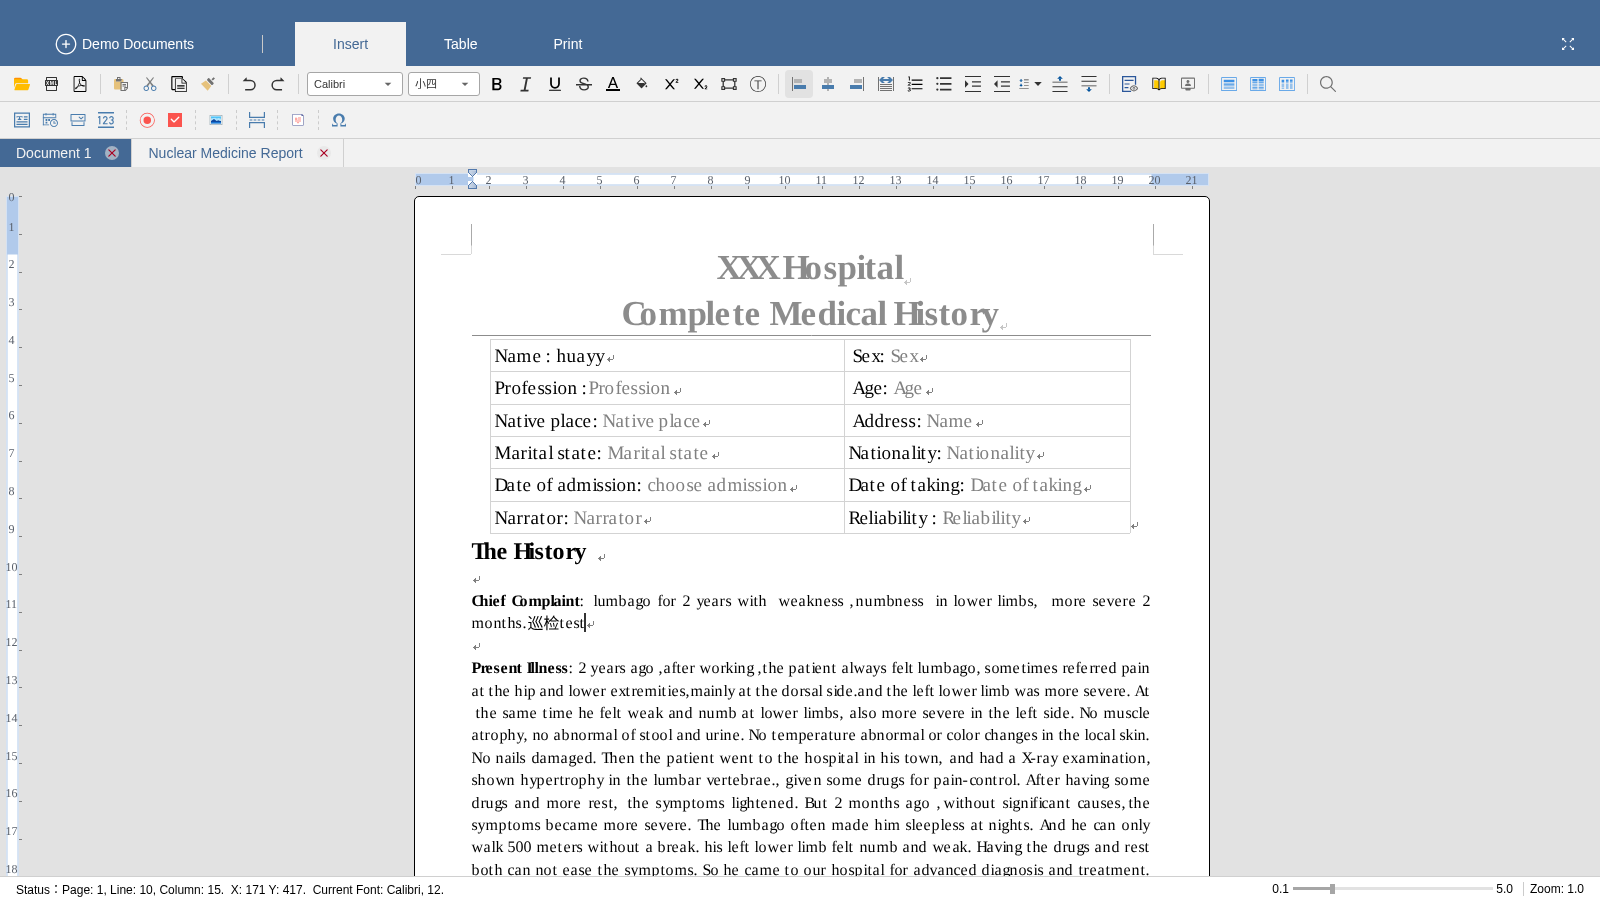
Task: Click the paste clipboard icon
Action: coord(121,84)
